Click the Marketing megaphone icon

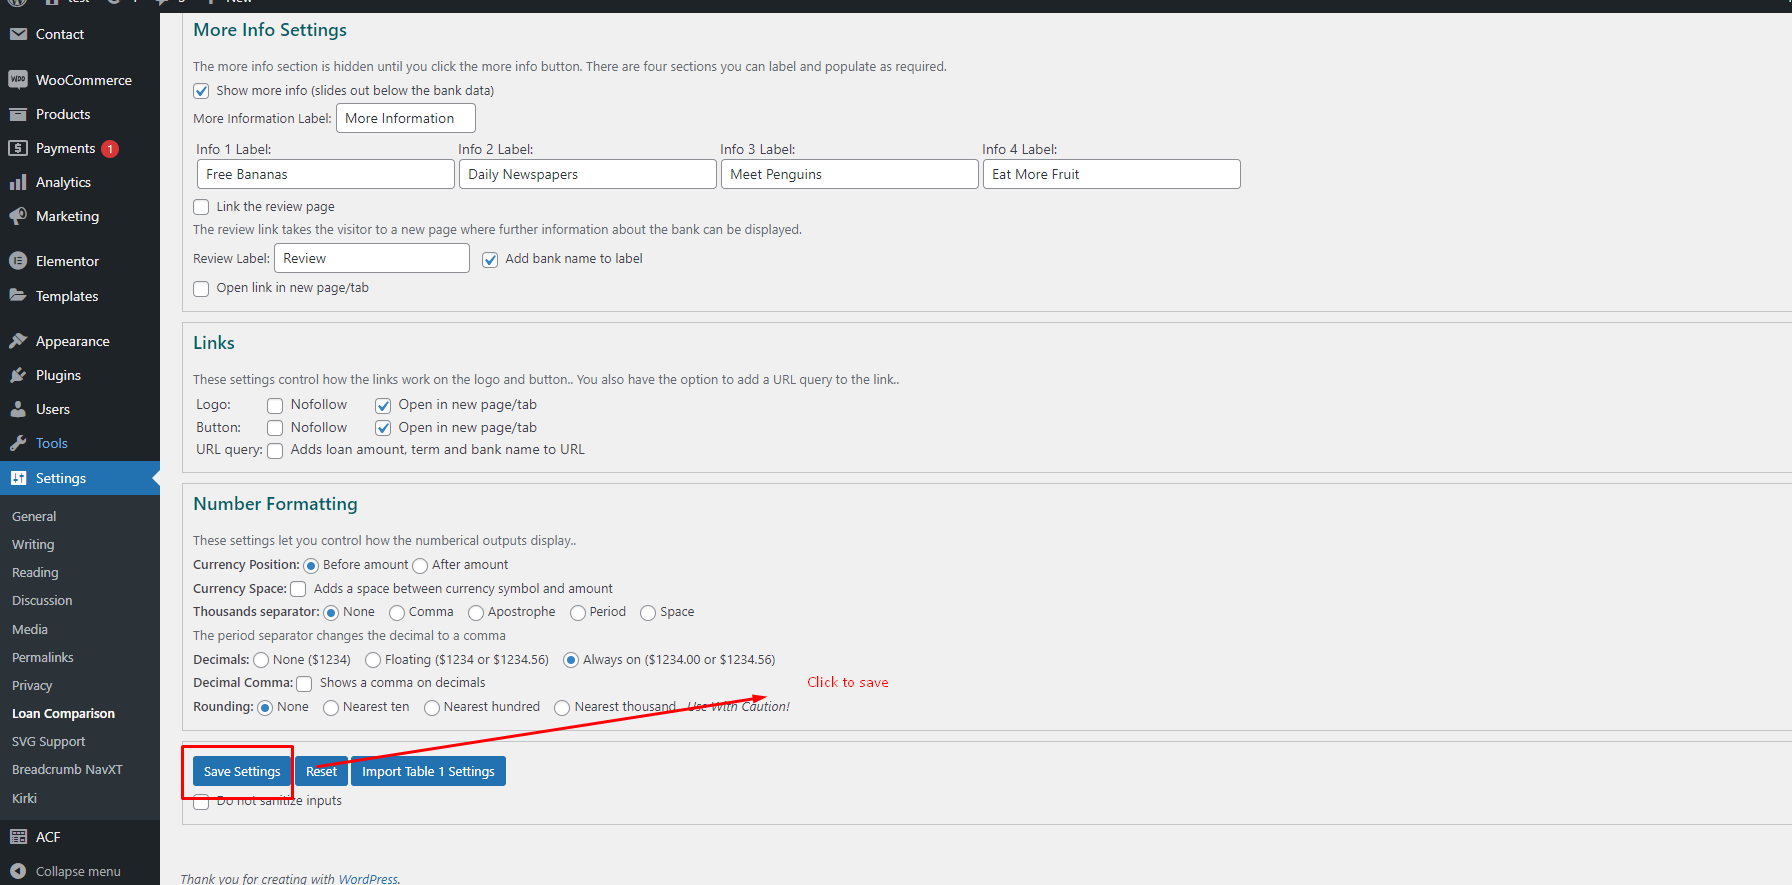click(x=18, y=216)
